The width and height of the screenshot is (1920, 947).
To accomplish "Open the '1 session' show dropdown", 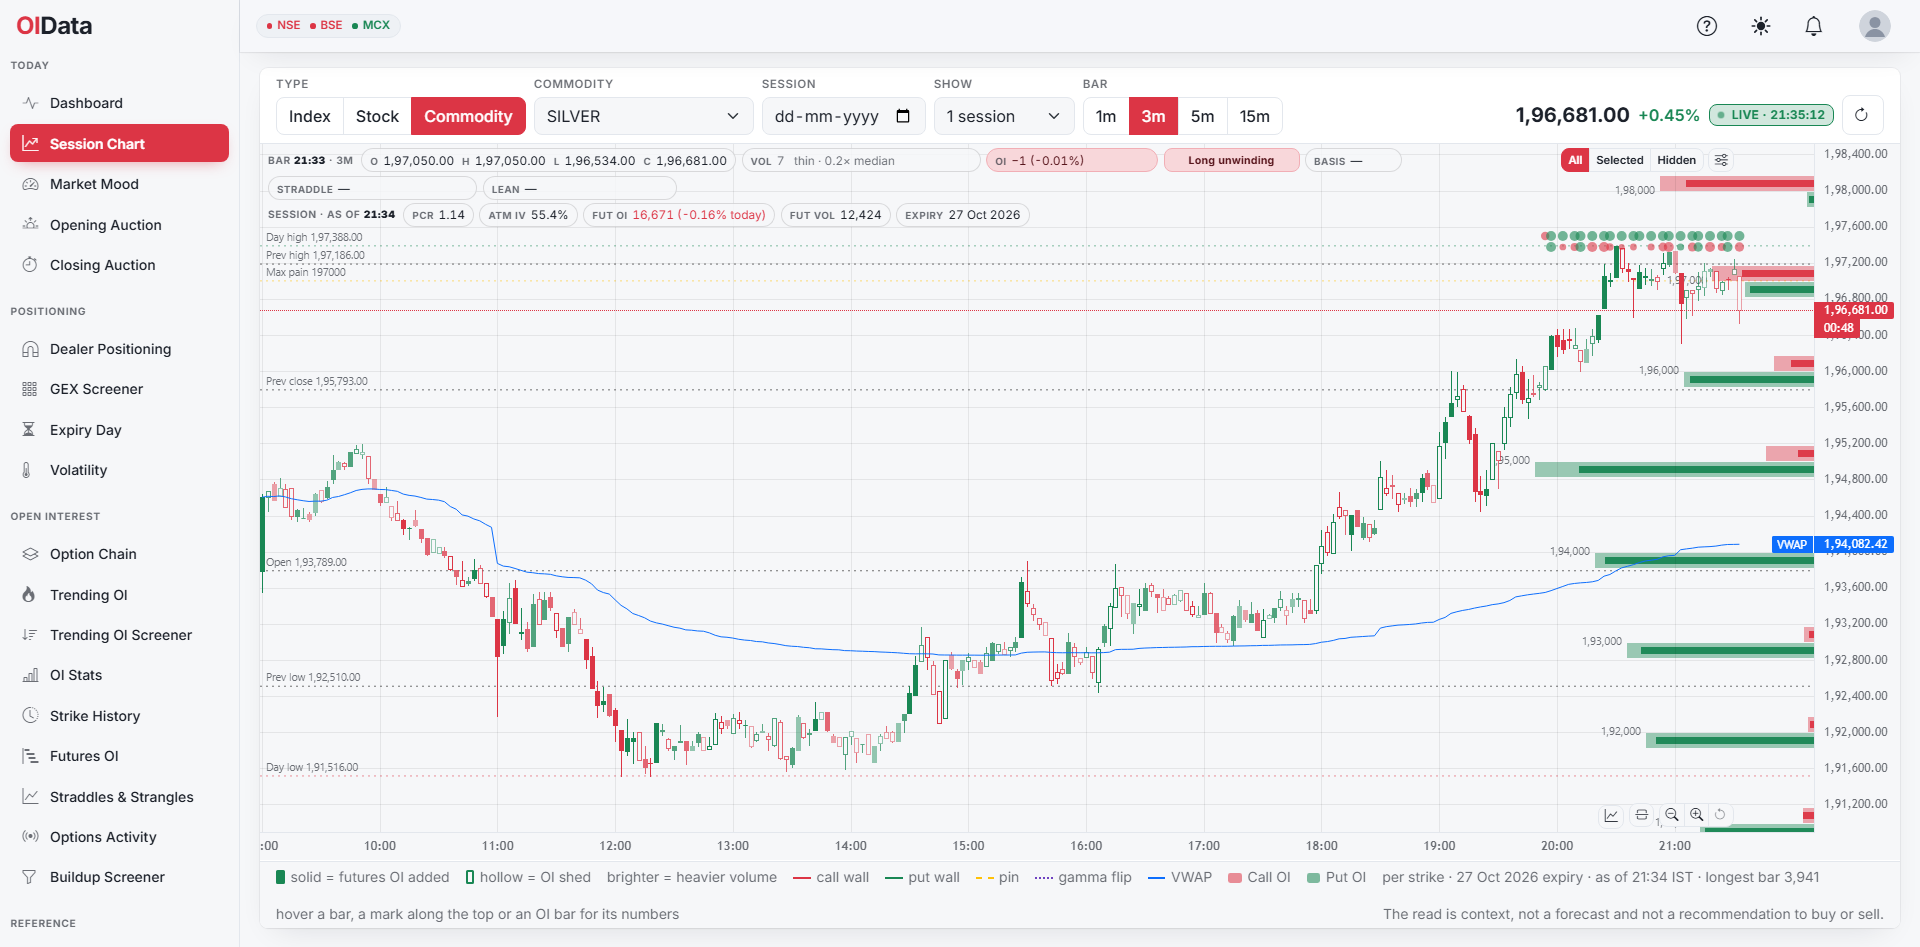I will [1004, 116].
